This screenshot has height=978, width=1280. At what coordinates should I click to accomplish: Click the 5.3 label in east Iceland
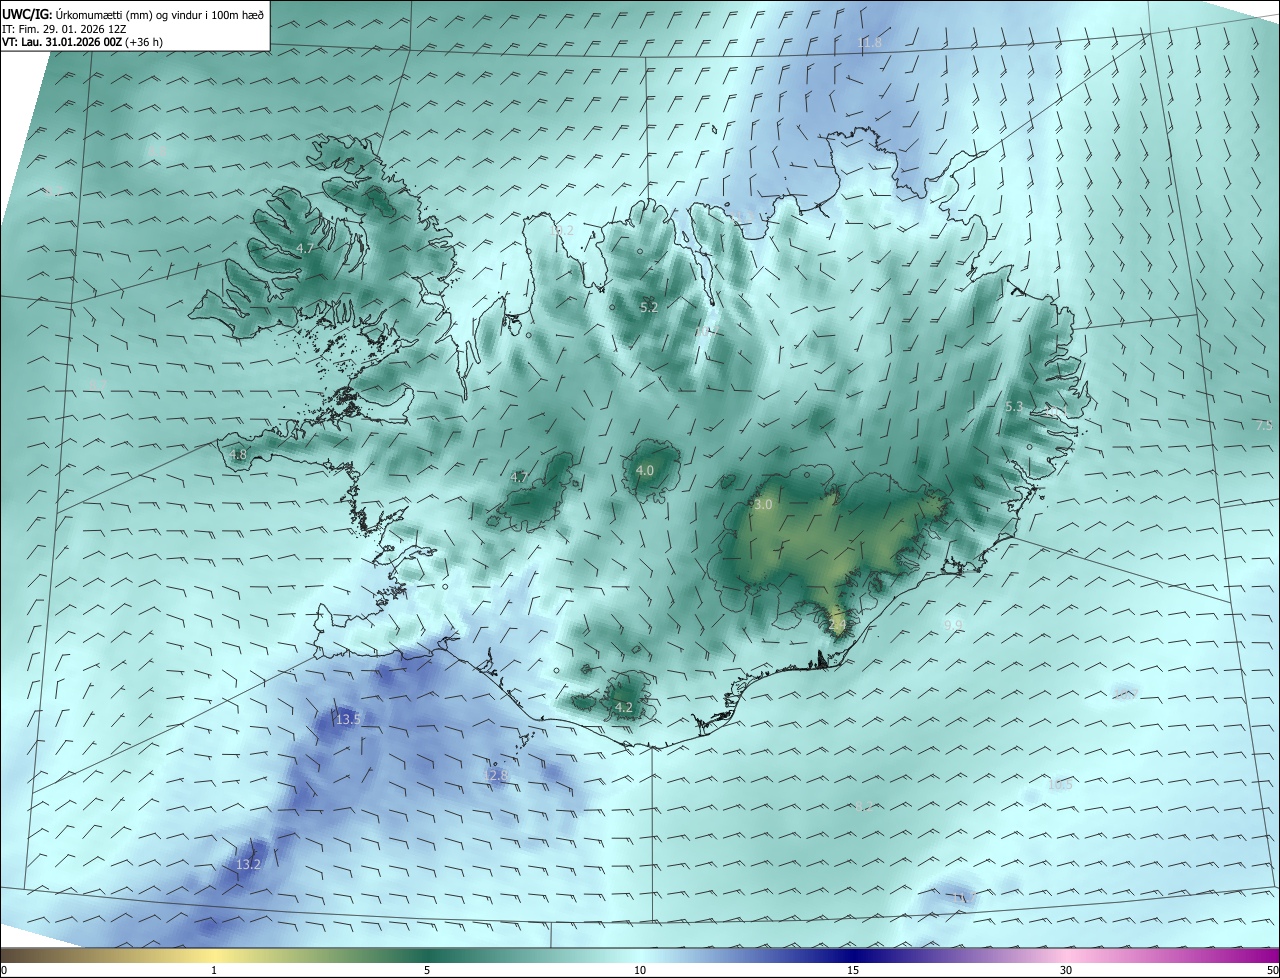pyautogui.click(x=1014, y=407)
